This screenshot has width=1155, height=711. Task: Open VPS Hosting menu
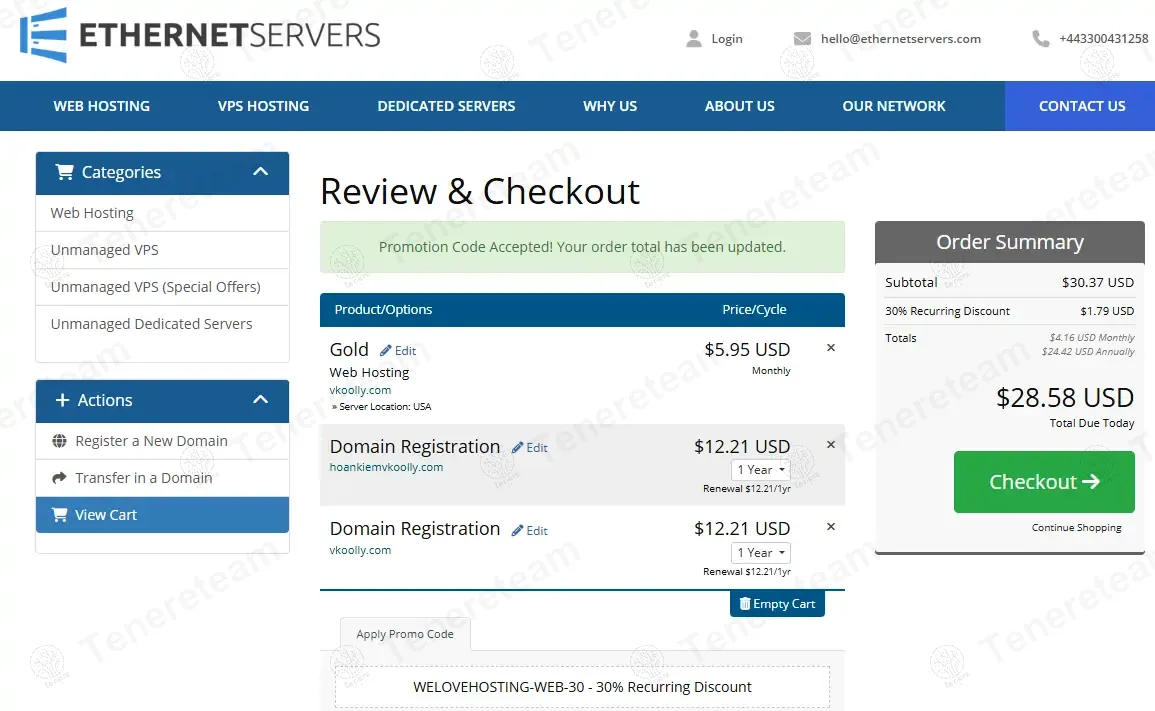pyautogui.click(x=263, y=106)
